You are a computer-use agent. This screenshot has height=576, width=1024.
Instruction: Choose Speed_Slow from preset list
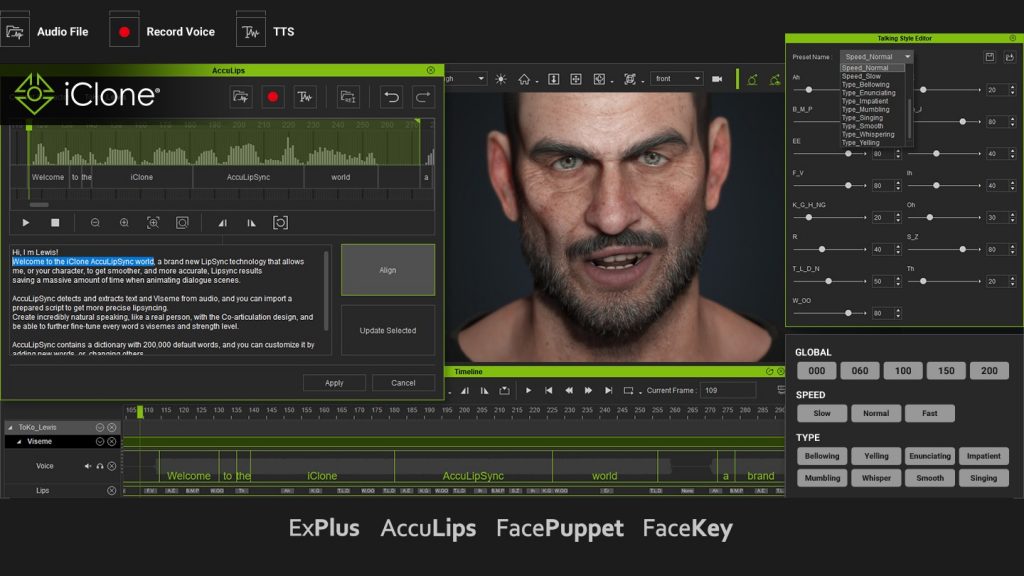point(861,76)
